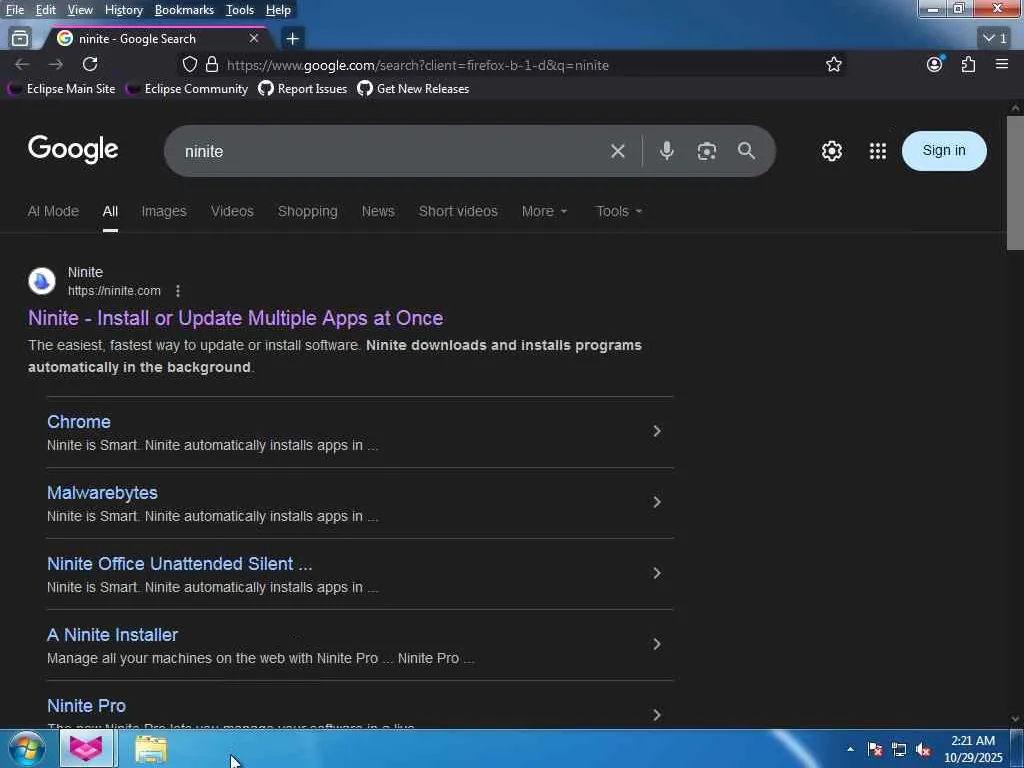Screen dimensions: 1024x768
Task: Open the list all tabs dropdown
Action: point(995,39)
